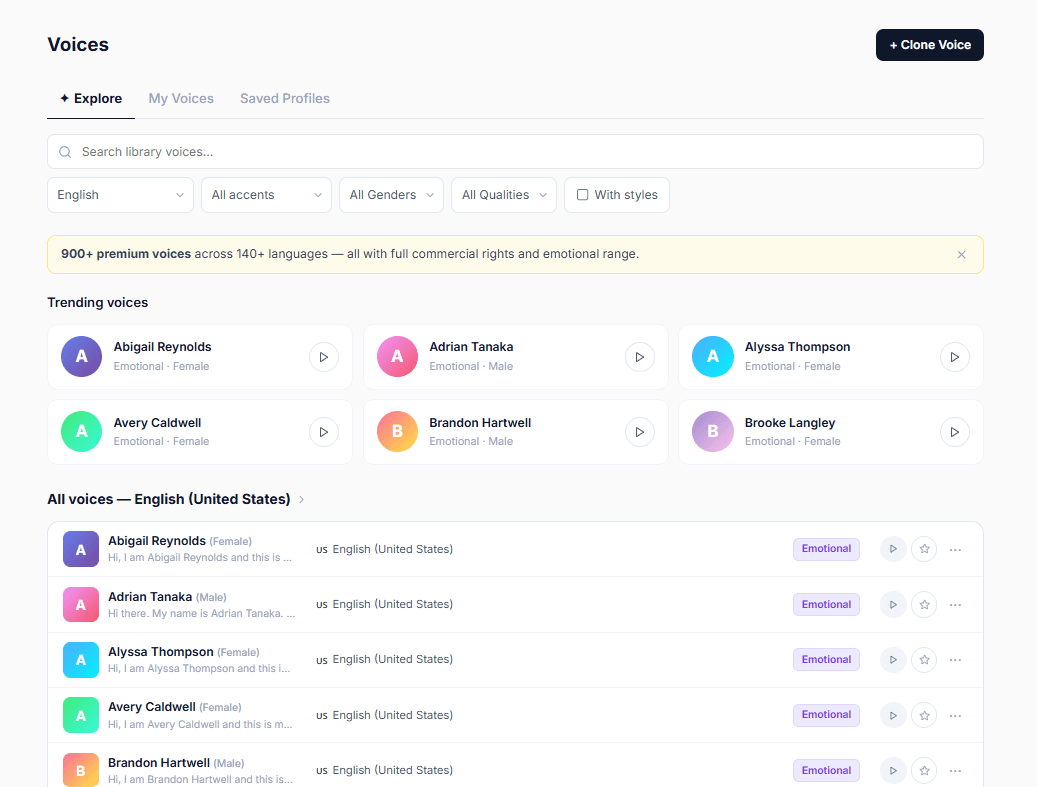
Task: Play Brandon Hartwell trending voice preview
Action: 640,432
